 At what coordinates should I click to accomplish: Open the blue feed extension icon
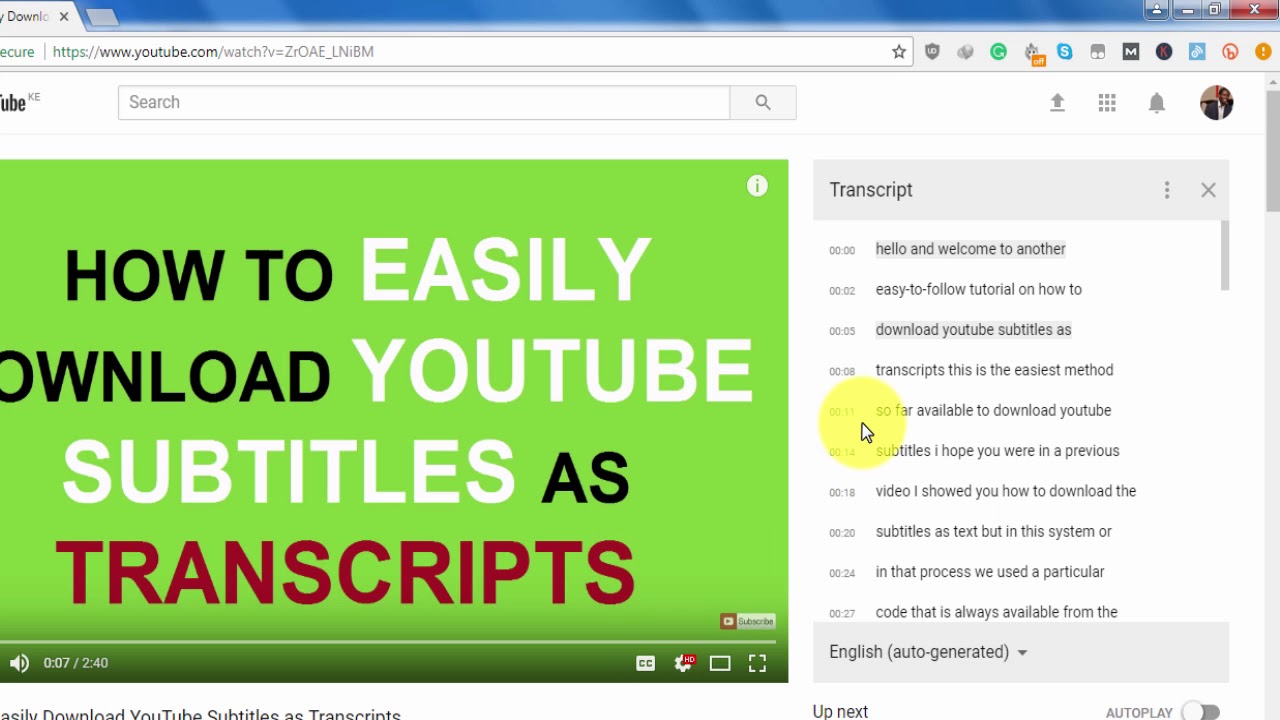pyautogui.click(x=1197, y=52)
